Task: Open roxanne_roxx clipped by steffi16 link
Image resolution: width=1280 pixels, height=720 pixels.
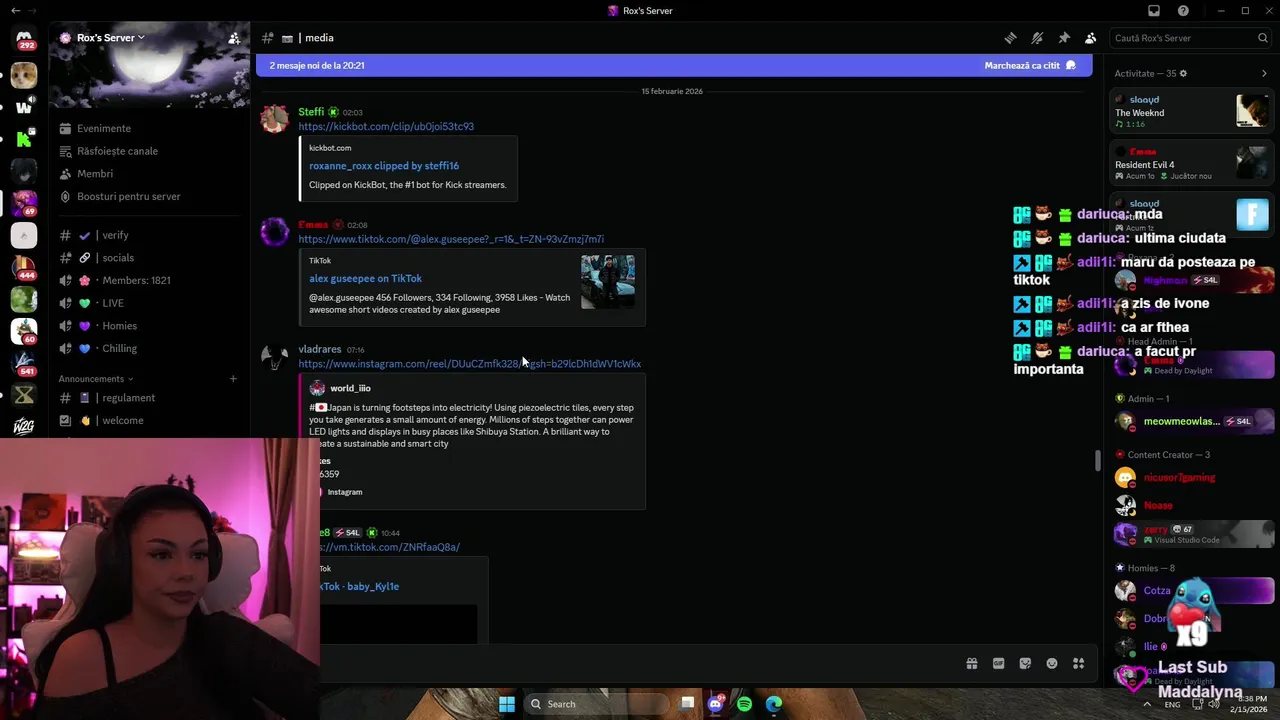Action: (x=384, y=166)
